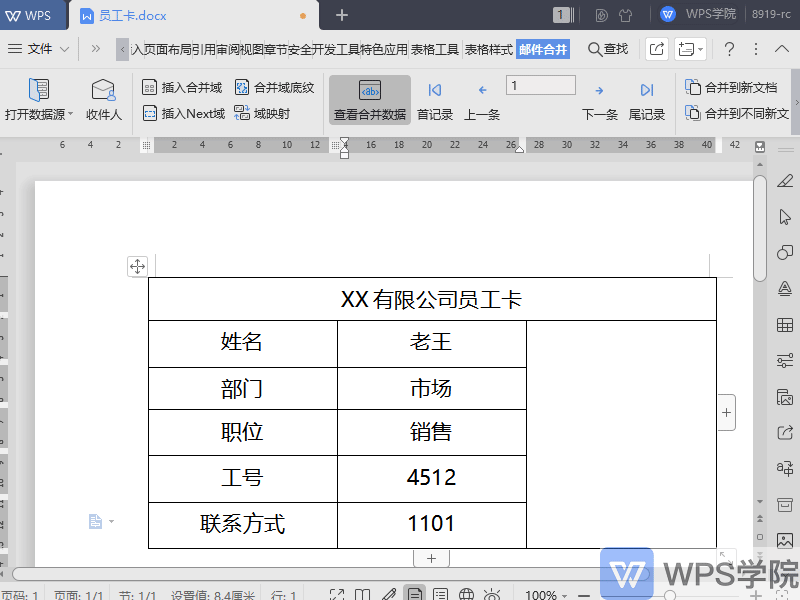Viewport: 800px width, 600px height.
Task: Open the shapes tool in sidebar
Action: (x=785, y=253)
